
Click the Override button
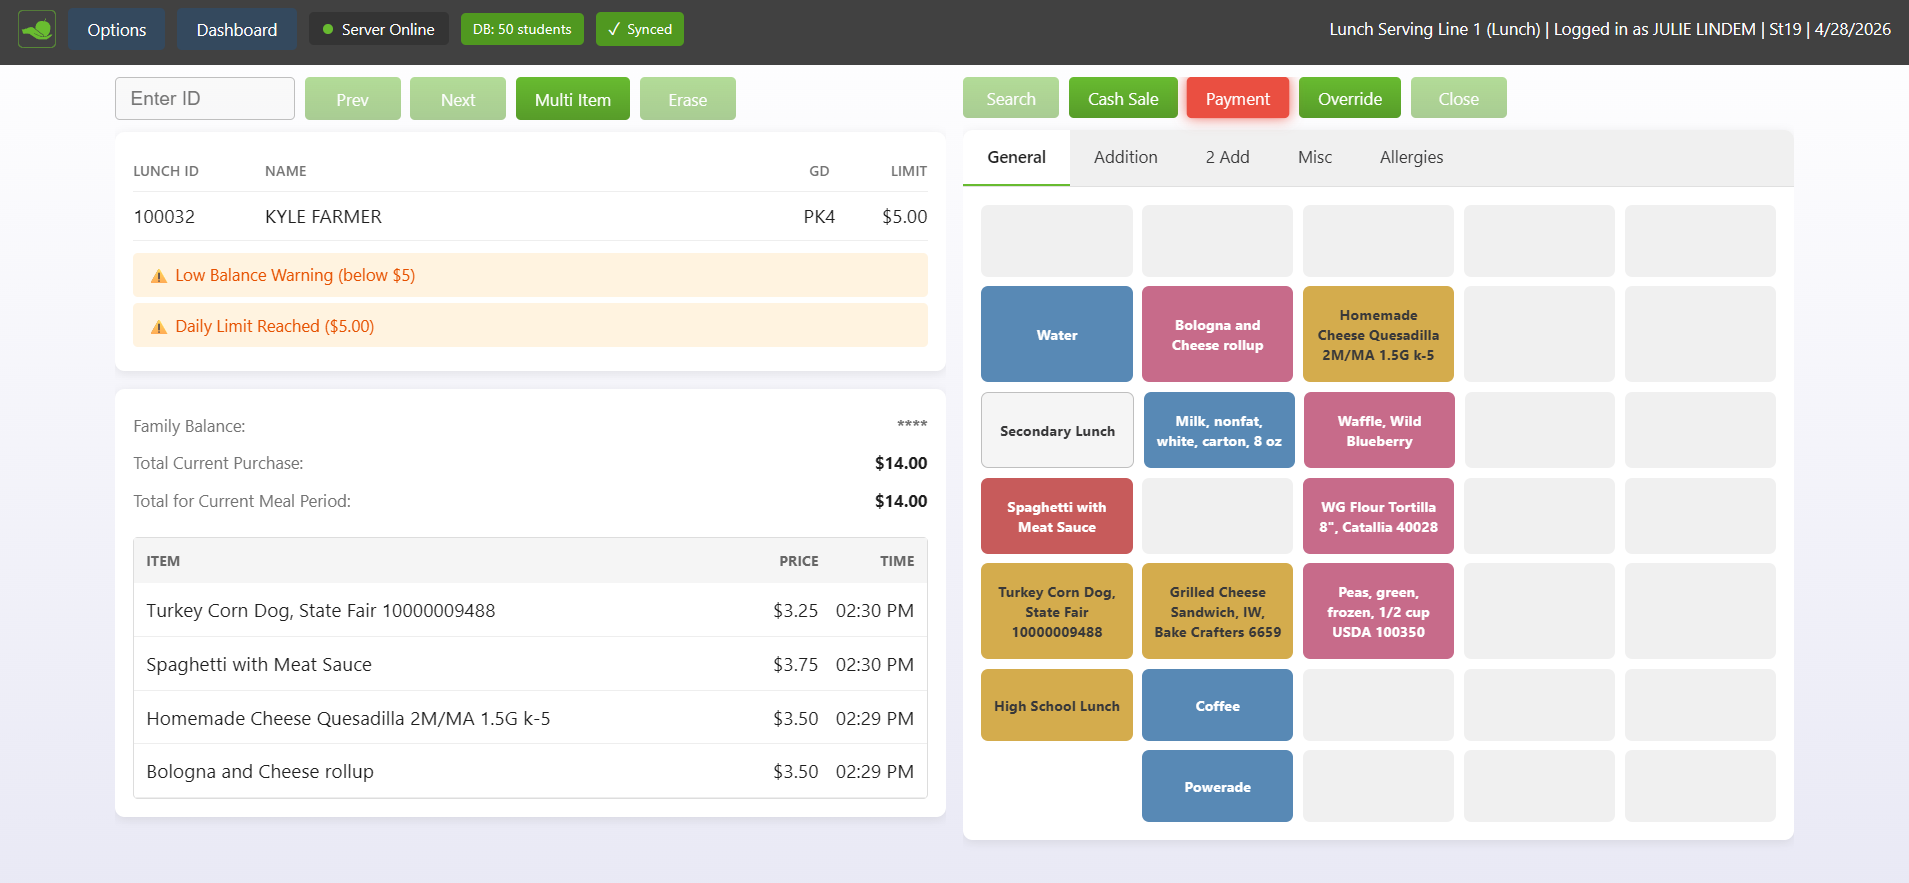pos(1350,98)
